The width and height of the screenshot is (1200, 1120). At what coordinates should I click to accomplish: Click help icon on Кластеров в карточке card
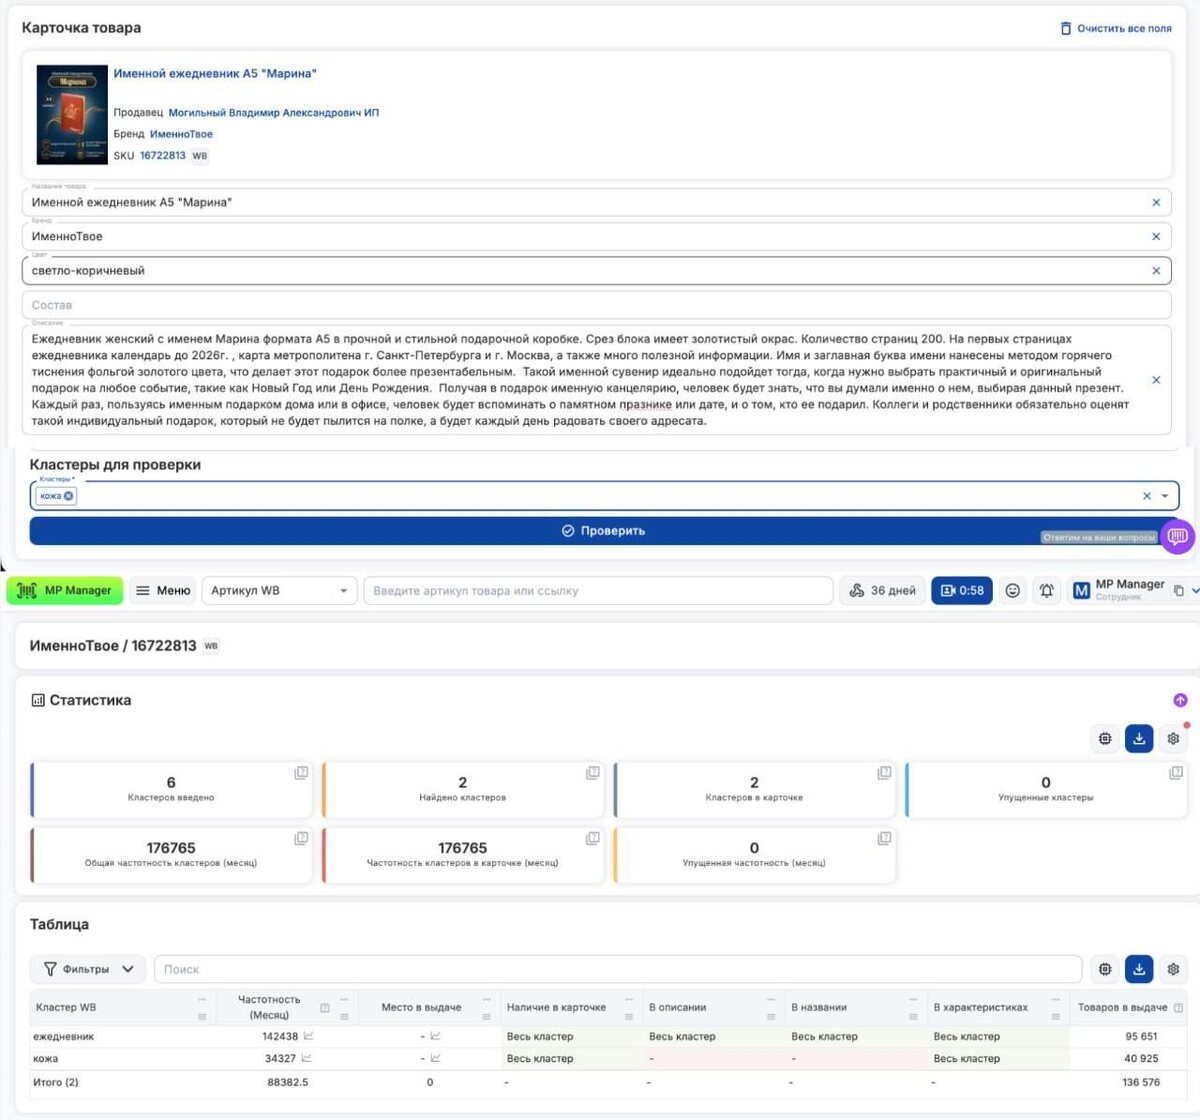click(x=884, y=773)
